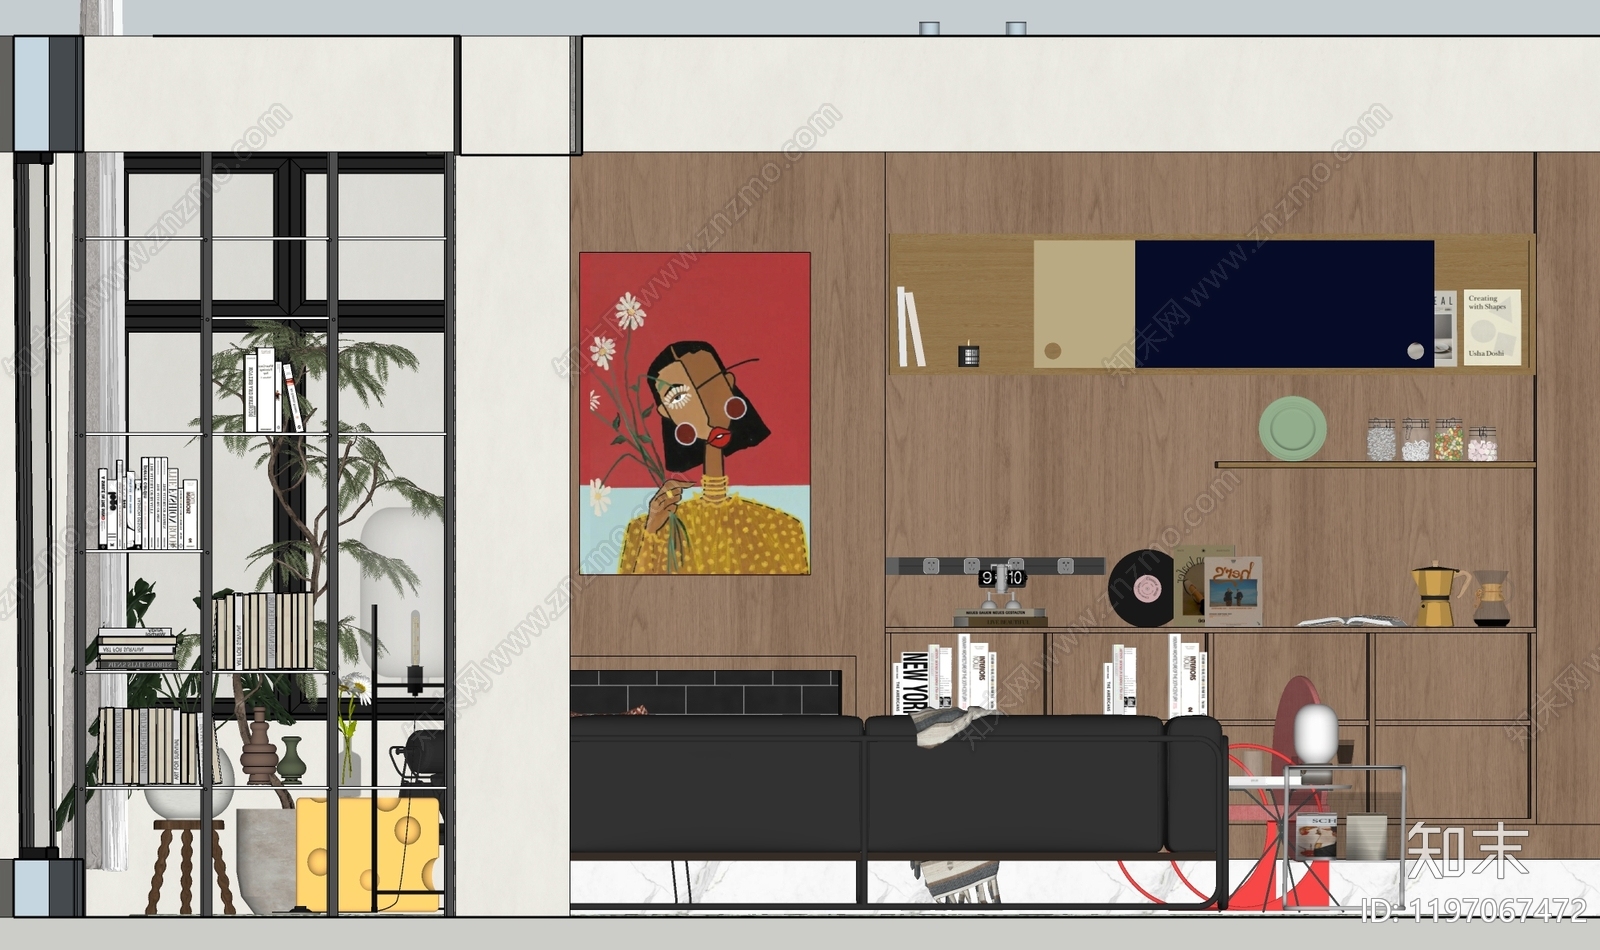The image size is (1600, 950).
Task: Click the white table lamp on side table
Action: [1315, 736]
